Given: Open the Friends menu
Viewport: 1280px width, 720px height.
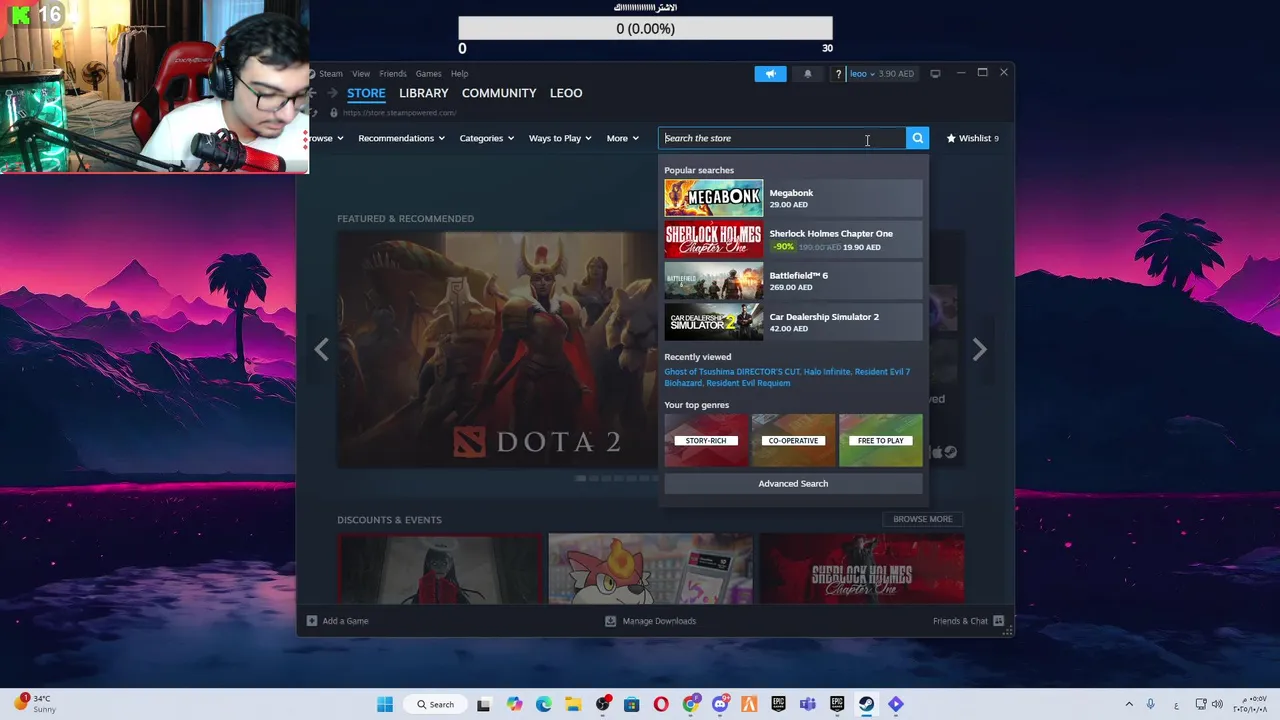Looking at the screenshot, I should point(393,74).
